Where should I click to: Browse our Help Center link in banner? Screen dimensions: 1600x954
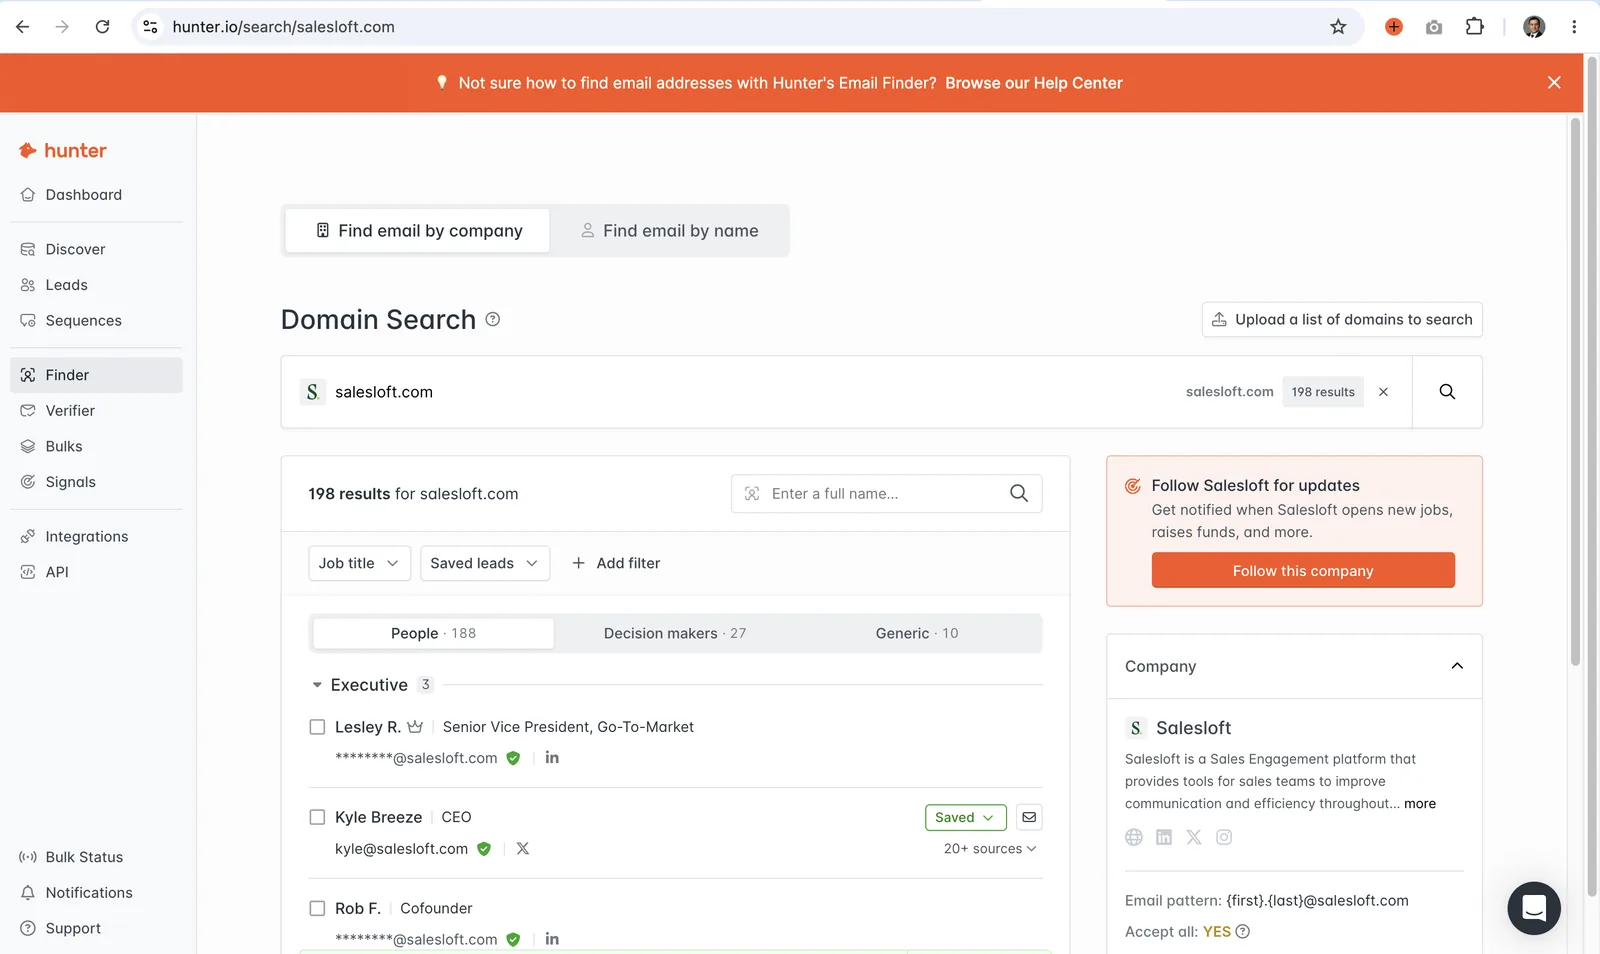pos(1034,83)
